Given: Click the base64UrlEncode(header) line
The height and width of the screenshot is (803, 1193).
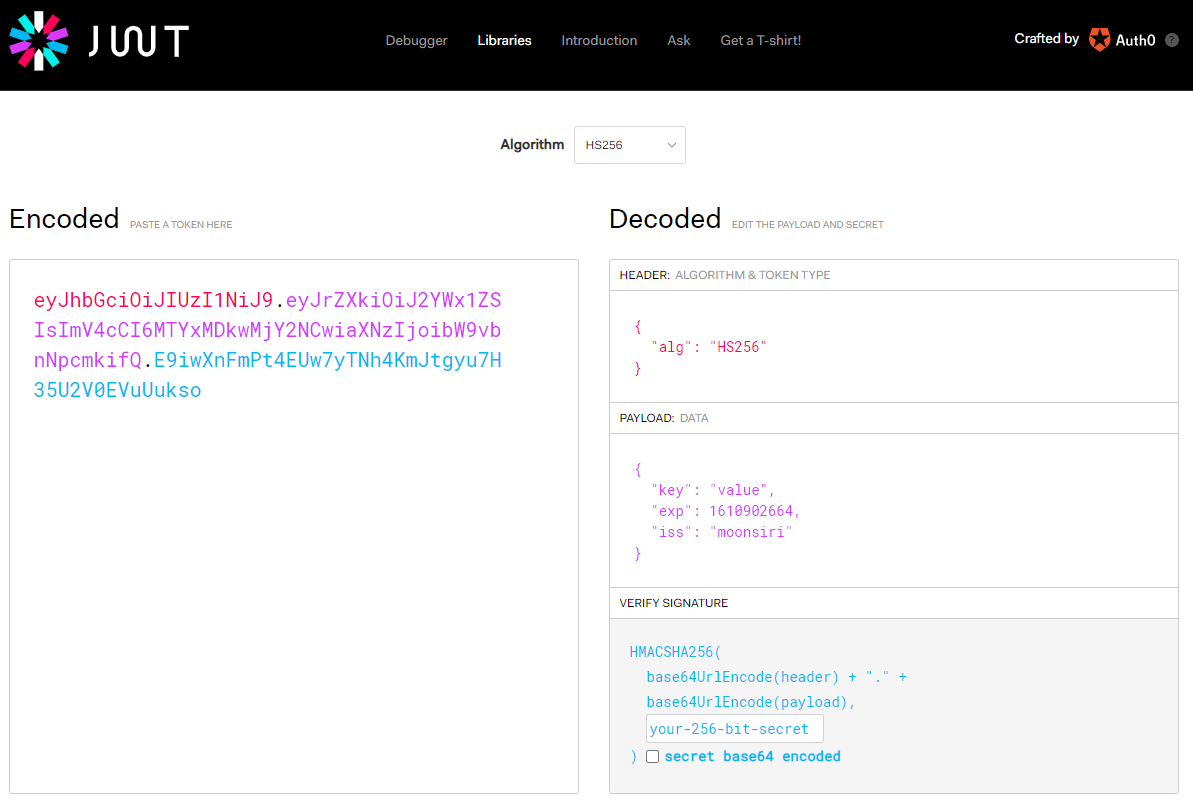Looking at the screenshot, I should 776,677.
